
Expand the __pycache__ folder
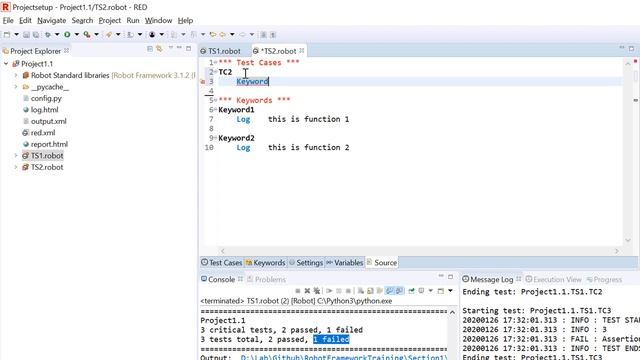point(16,87)
